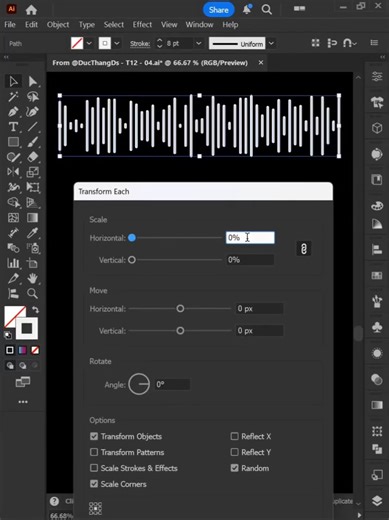Select the Hand tool
Screen dimensions: 389x520
point(32,278)
